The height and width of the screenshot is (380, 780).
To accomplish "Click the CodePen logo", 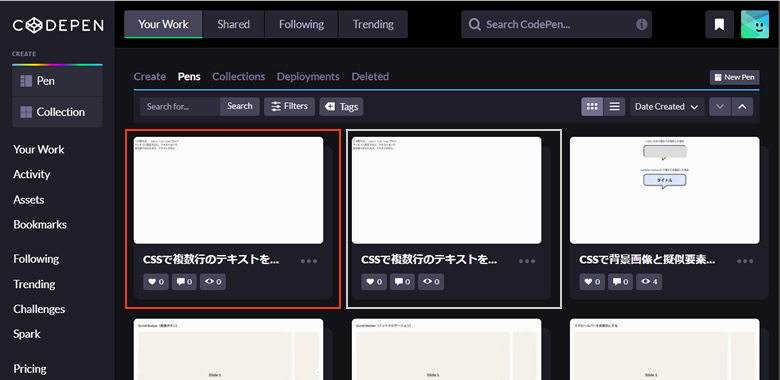I will pyautogui.click(x=58, y=25).
